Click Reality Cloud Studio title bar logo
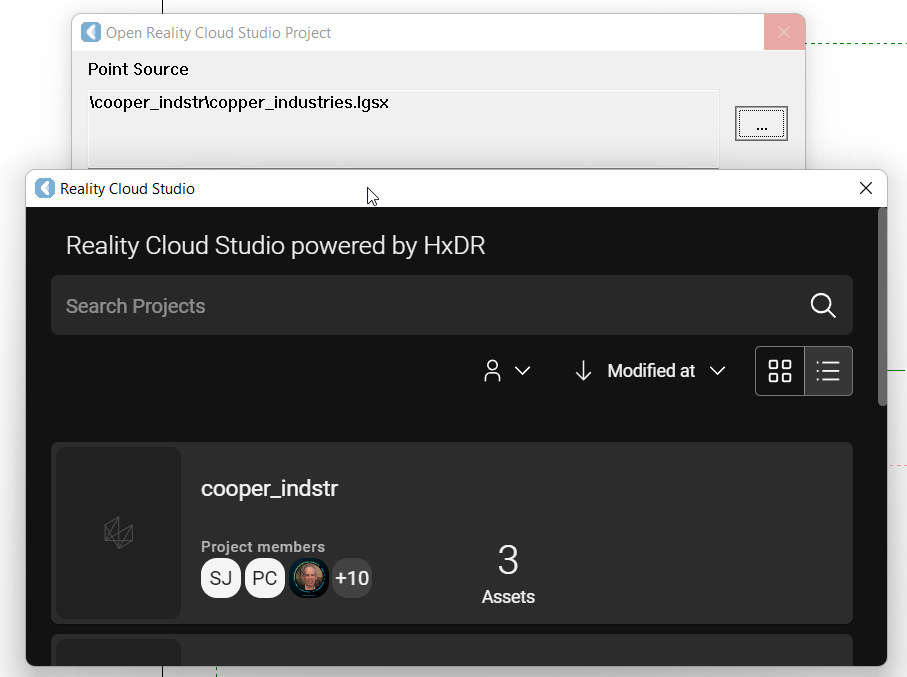This screenshot has height=677, width=907. 45,188
